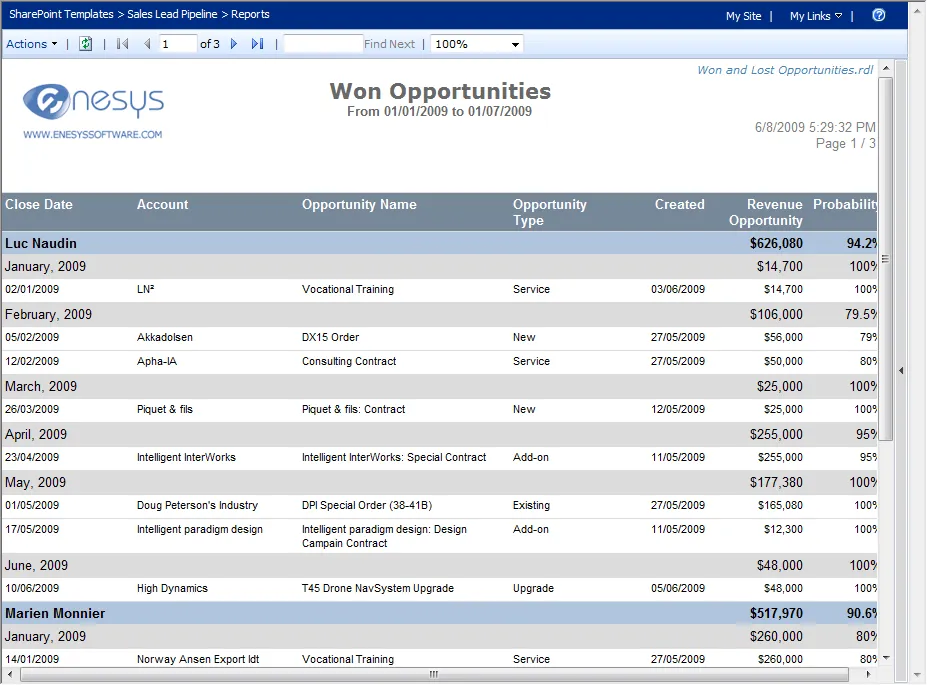
Task: Navigate to Sales Lead Pipeline breadcrumb
Action: pos(175,15)
